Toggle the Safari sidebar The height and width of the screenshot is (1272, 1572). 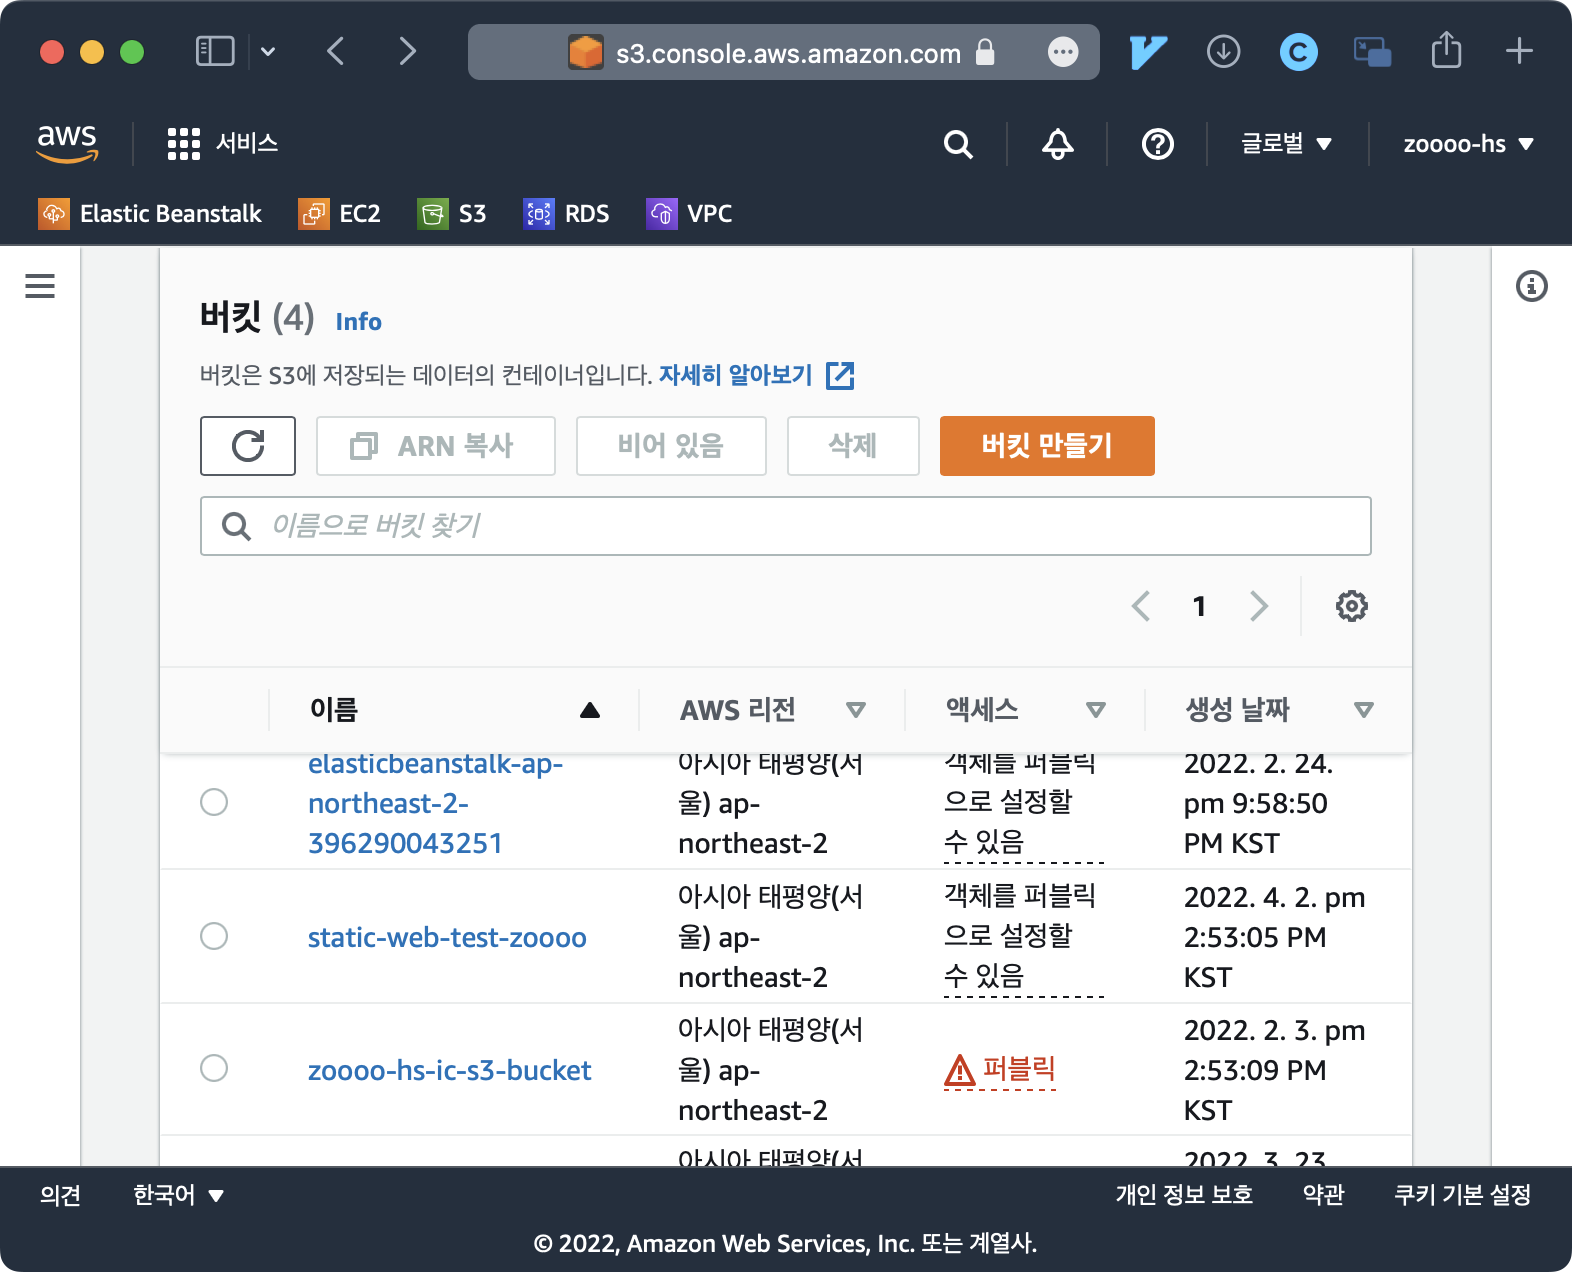pos(215,51)
